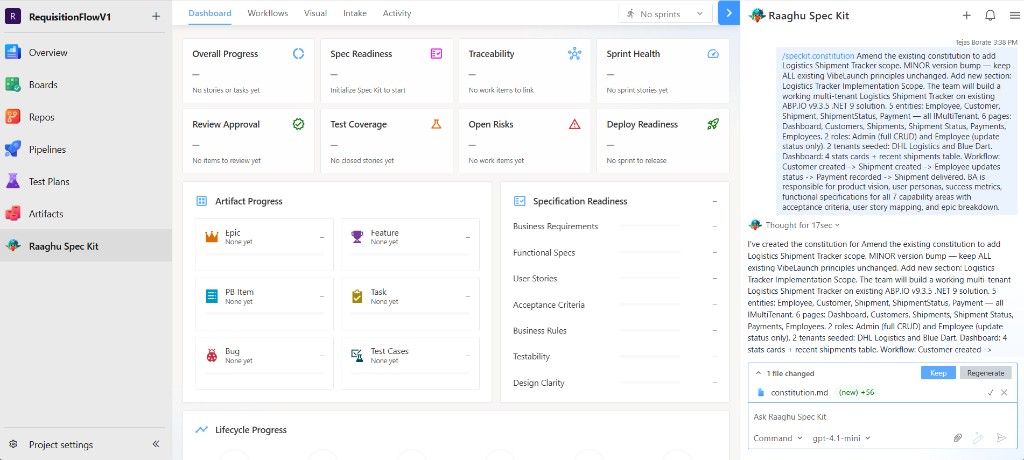Collapse the chat panel with blue arrow
1024x460 pixels.
tap(729, 13)
